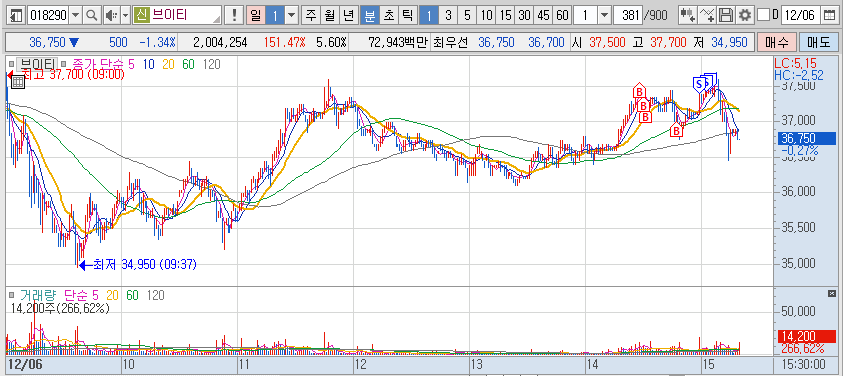This screenshot has height=376, width=843.
Task: Switch to 5-minute interval
Action: pyautogui.click(x=467, y=15)
